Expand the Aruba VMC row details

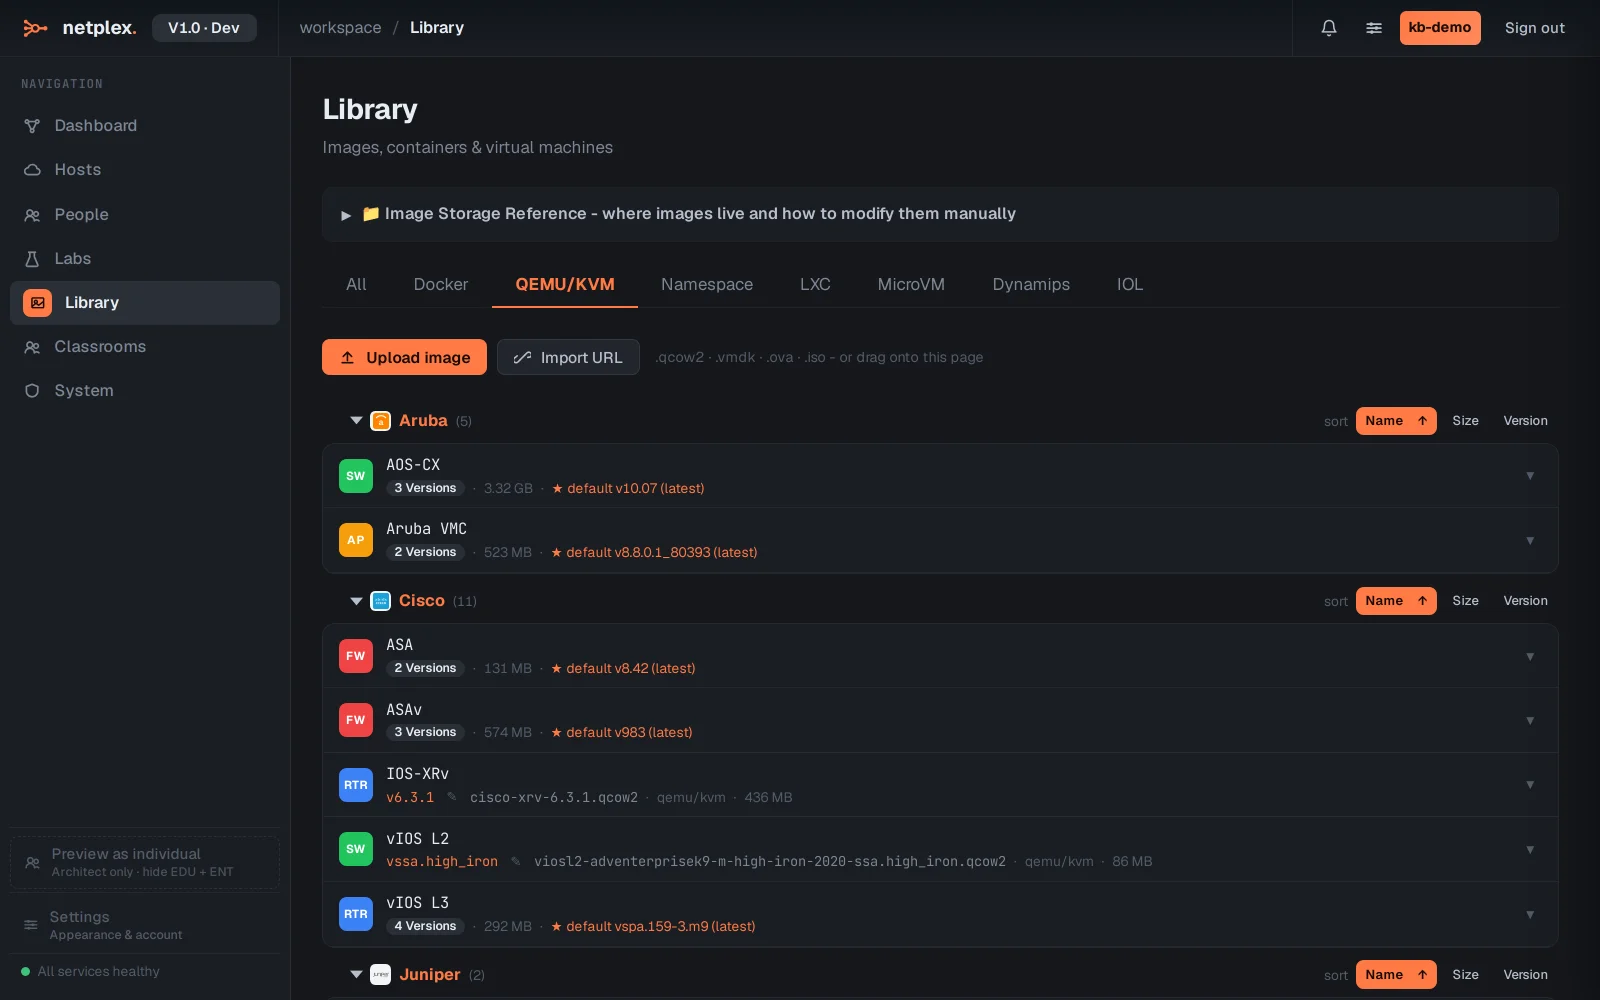click(1530, 541)
